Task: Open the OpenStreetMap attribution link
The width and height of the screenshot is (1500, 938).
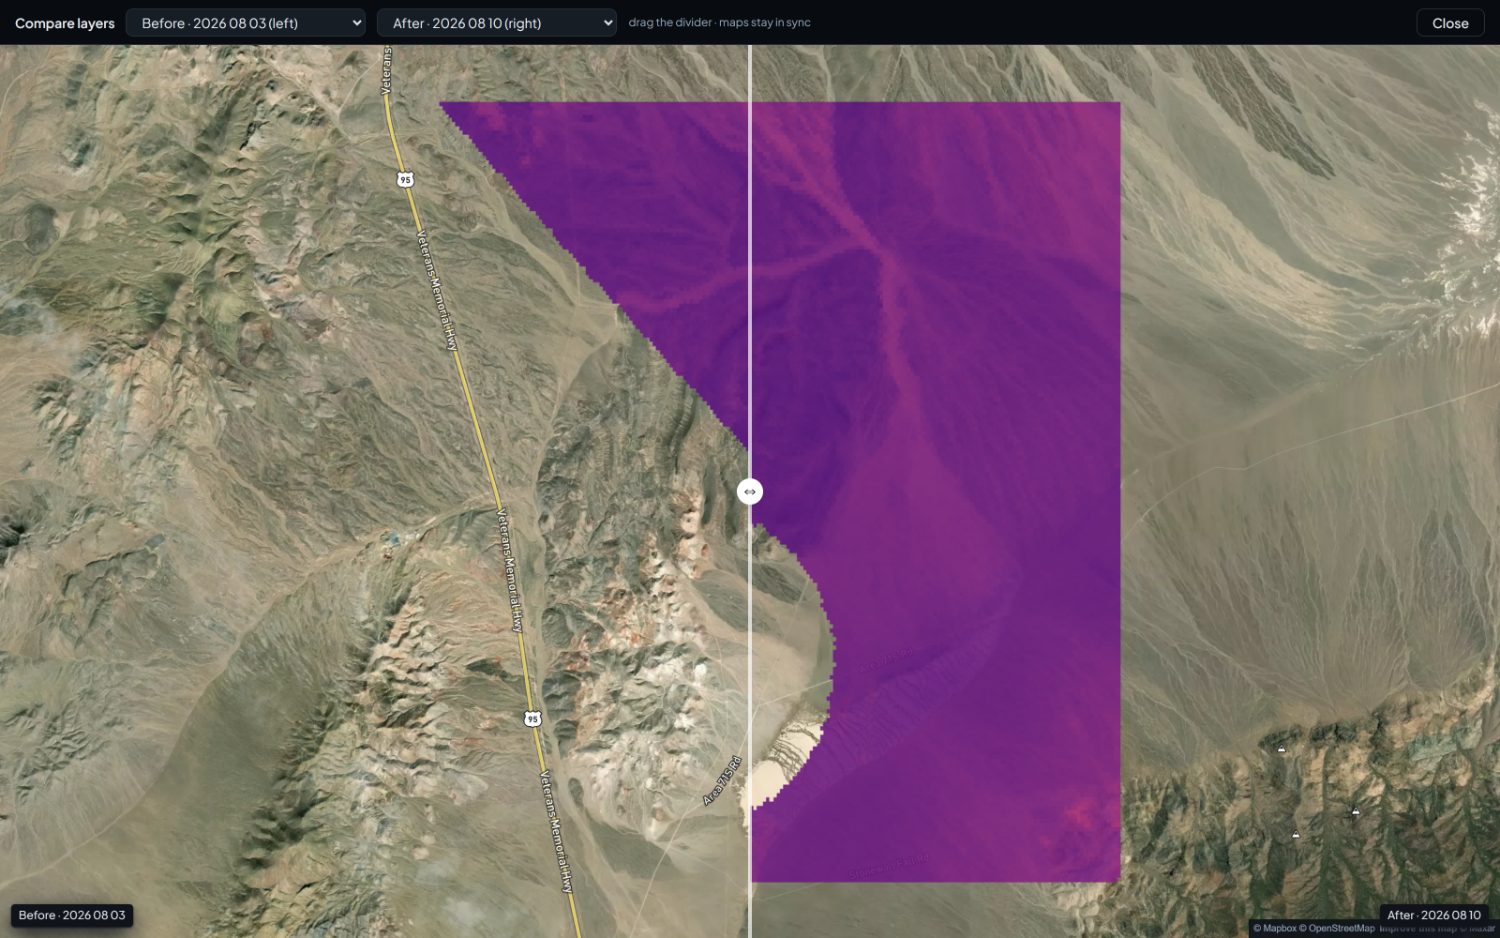Action: pos(1337,929)
